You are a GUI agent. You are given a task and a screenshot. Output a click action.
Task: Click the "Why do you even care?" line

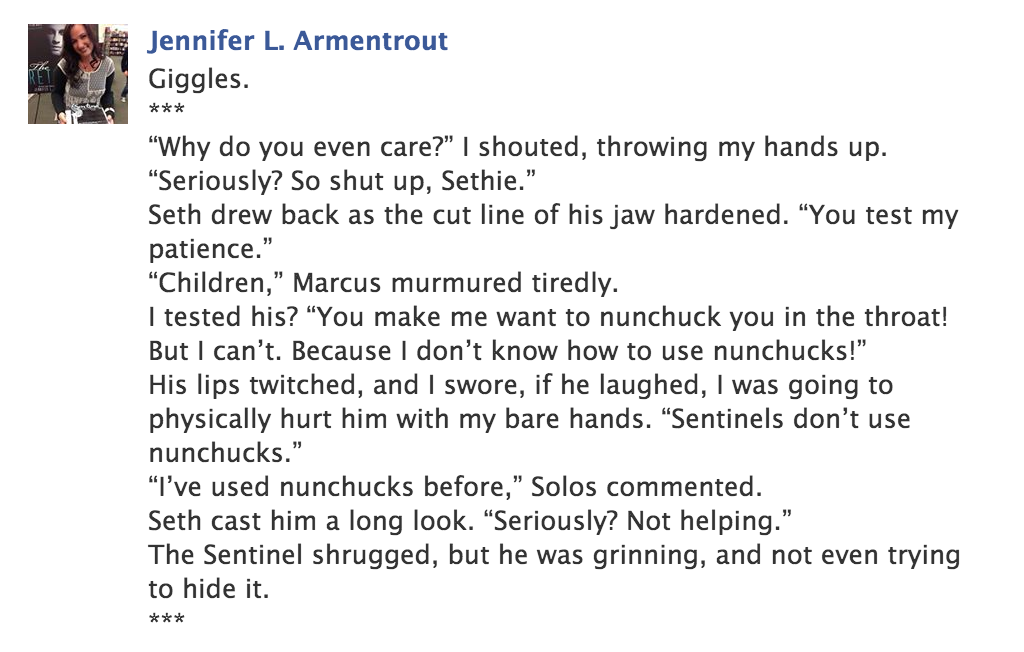[x=517, y=147]
